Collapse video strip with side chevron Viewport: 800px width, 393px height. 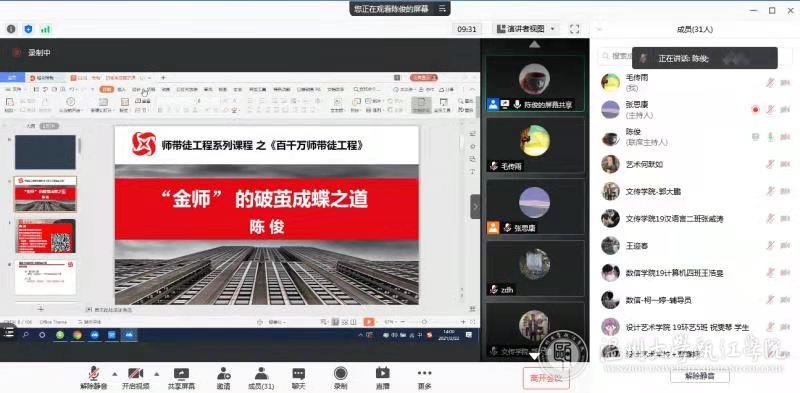click(x=475, y=207)
